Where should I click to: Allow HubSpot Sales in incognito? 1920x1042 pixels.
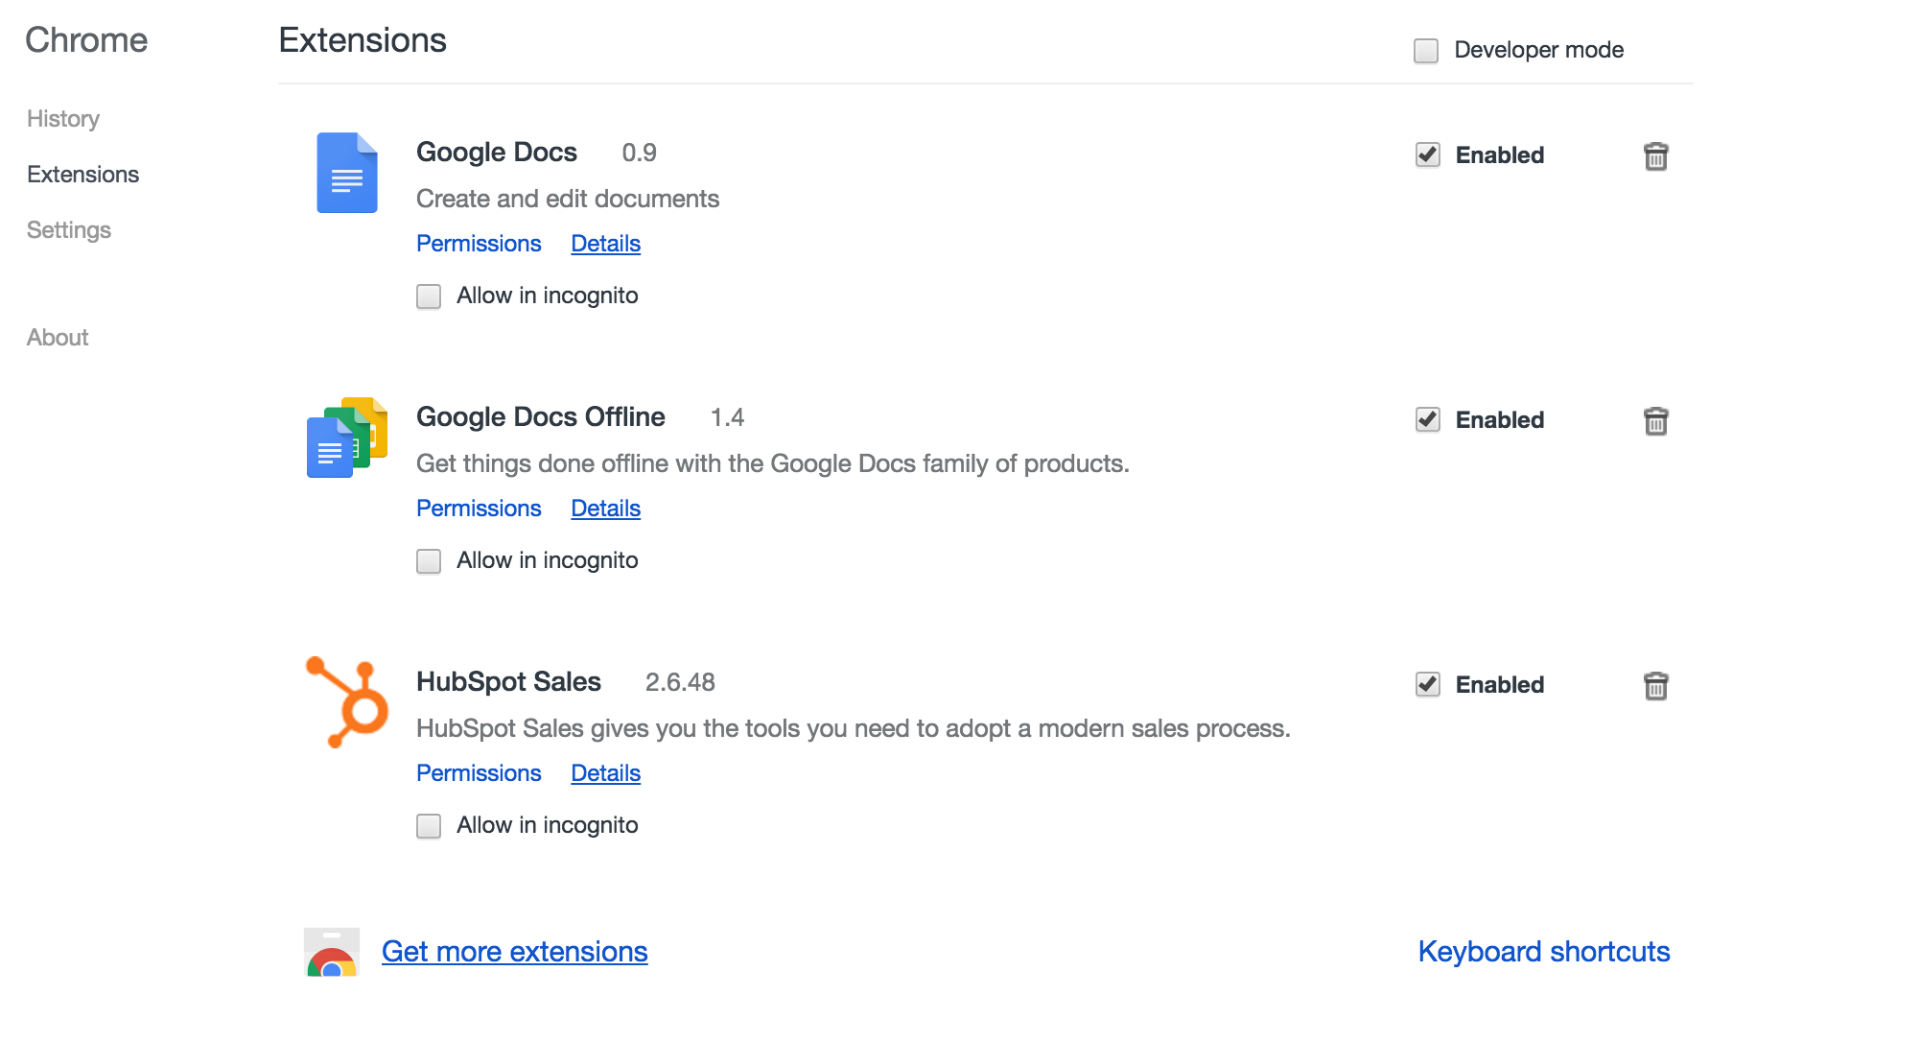click(x=429, y=826)
